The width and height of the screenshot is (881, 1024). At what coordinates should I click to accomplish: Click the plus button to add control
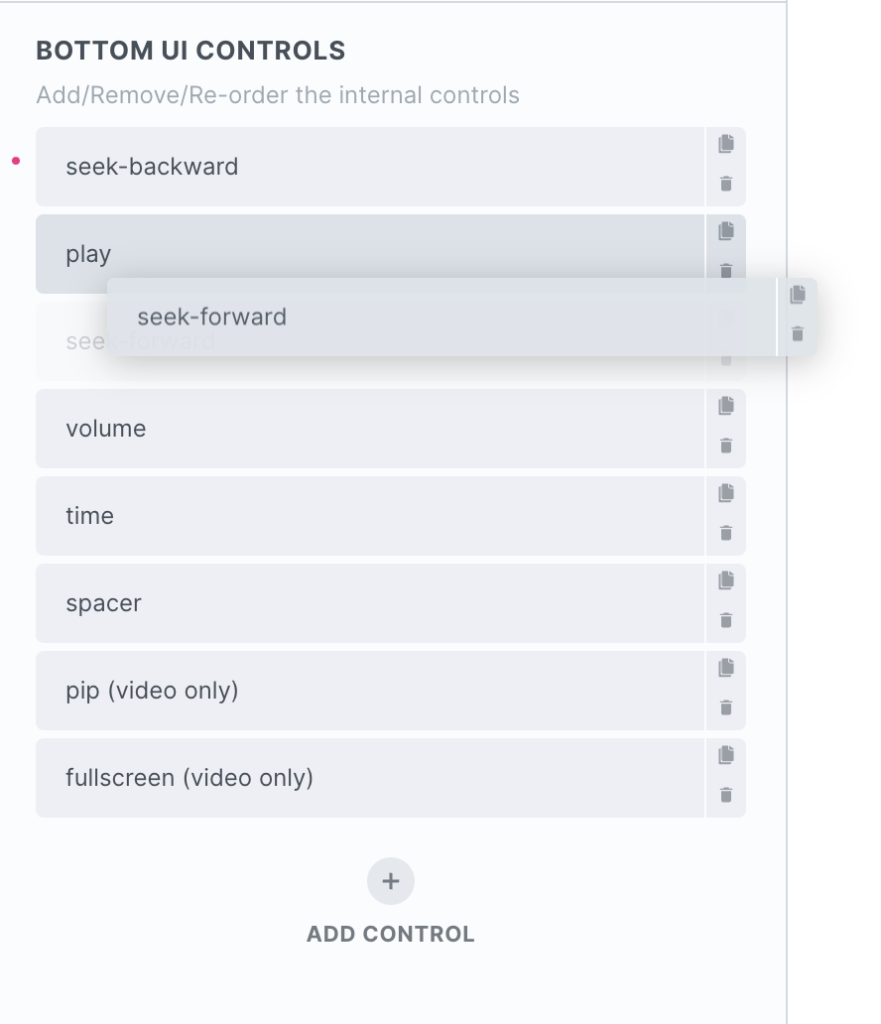[391, 881]
